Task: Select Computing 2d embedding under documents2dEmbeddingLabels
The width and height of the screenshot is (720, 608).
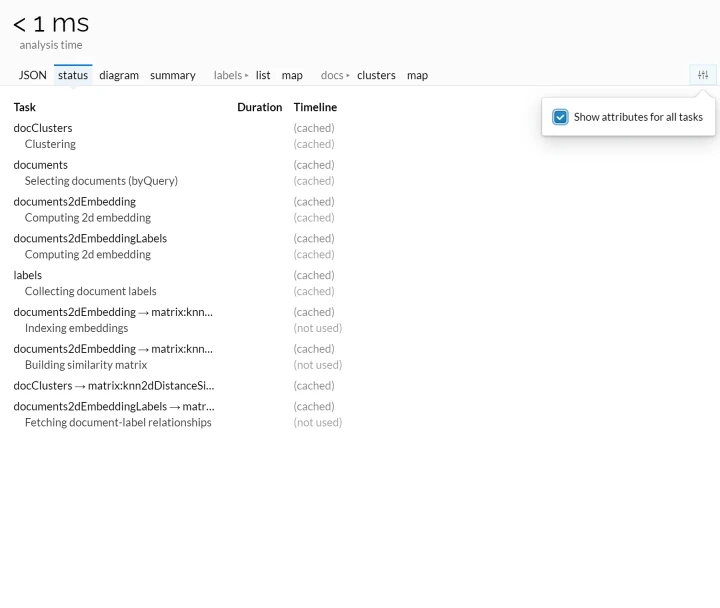Action: pyautogui.click(x=88, y=254)
